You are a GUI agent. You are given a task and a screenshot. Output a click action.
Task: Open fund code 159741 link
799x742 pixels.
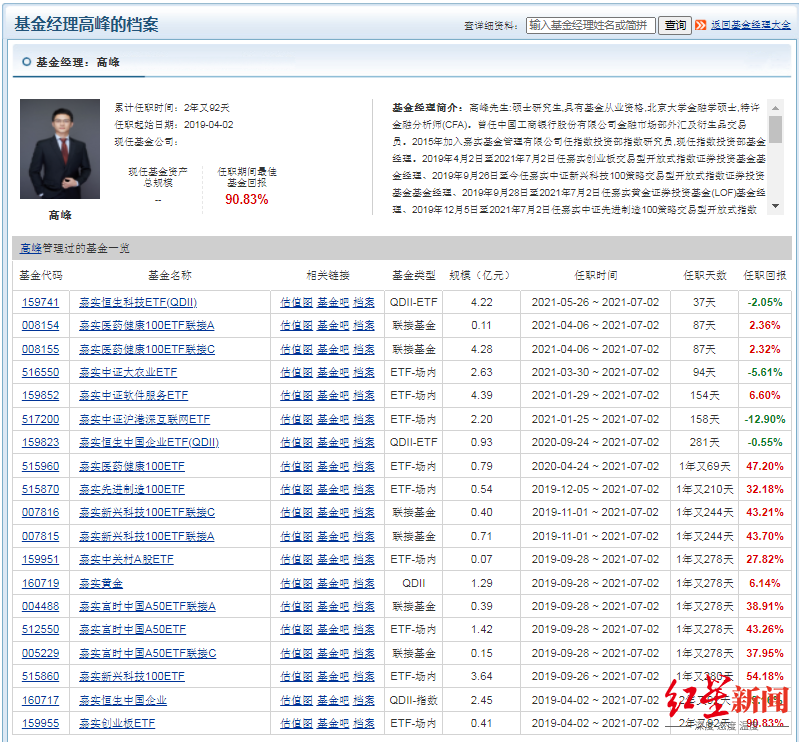pos(40,302)
